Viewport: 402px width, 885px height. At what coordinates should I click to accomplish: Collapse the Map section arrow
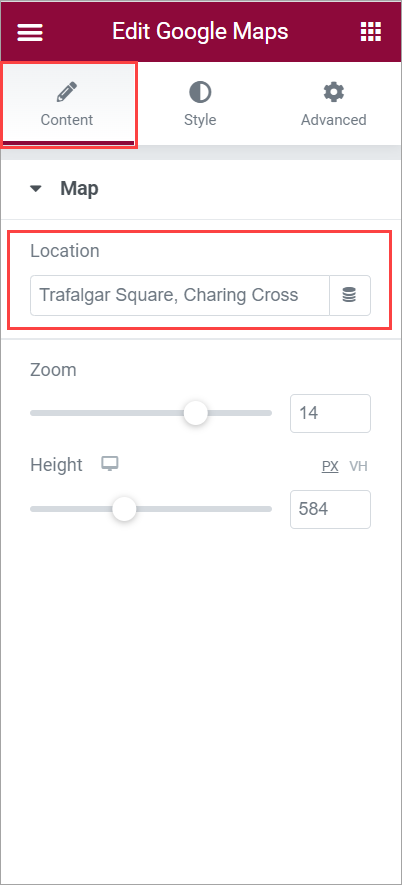click(x=36, y=189)
